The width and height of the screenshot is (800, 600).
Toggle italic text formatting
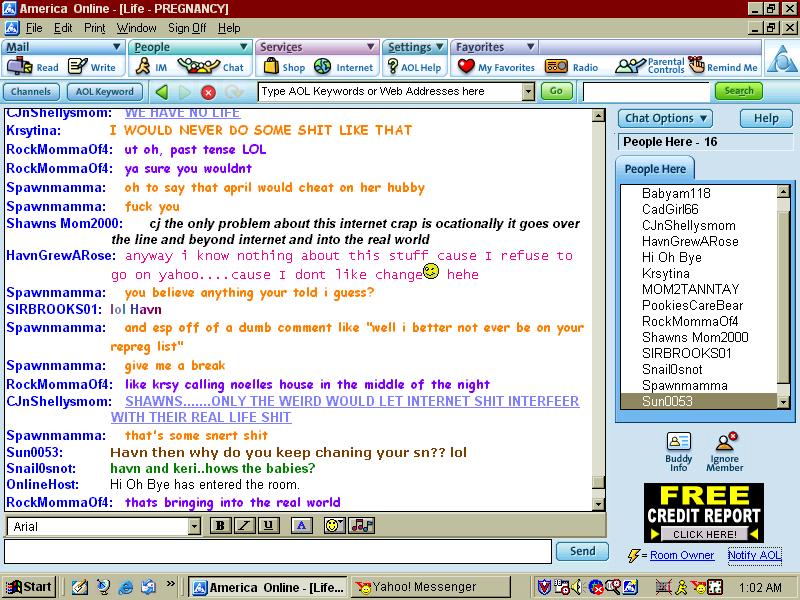tap(244, 526)
